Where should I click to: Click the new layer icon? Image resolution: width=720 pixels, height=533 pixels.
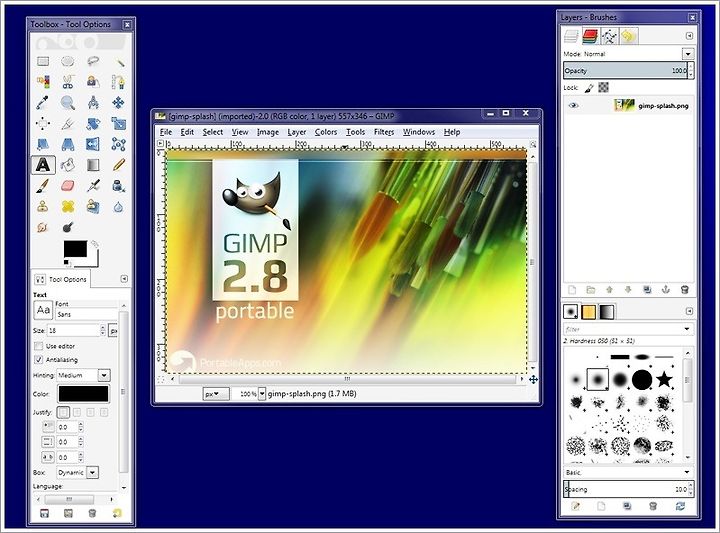click(572, 289)
